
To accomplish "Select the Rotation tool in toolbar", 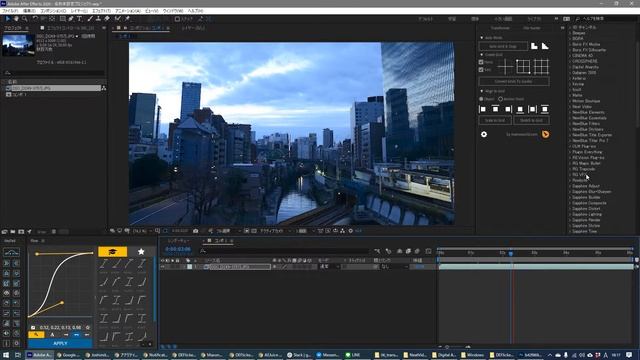I will [x=35, y=19].
